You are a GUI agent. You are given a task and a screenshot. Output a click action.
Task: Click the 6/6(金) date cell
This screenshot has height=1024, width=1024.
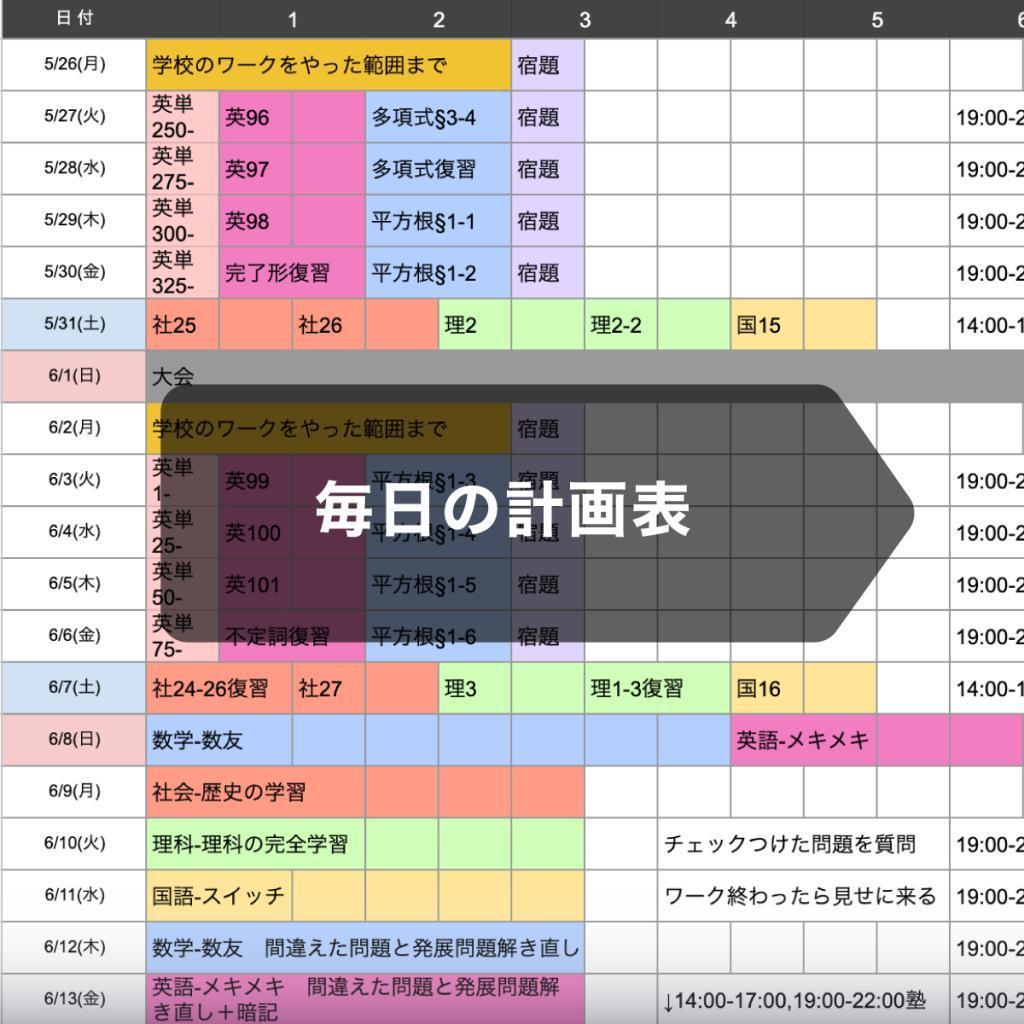pos(74,636)
